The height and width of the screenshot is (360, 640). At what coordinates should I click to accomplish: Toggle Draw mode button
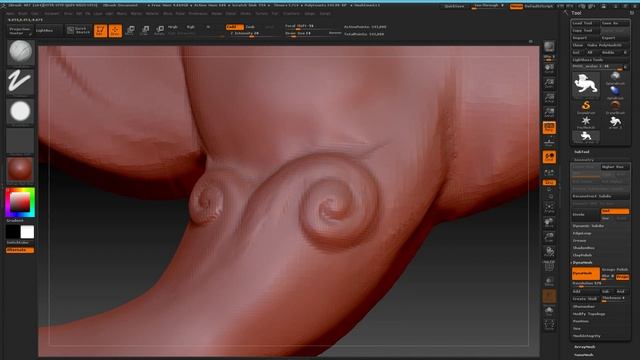115,30
